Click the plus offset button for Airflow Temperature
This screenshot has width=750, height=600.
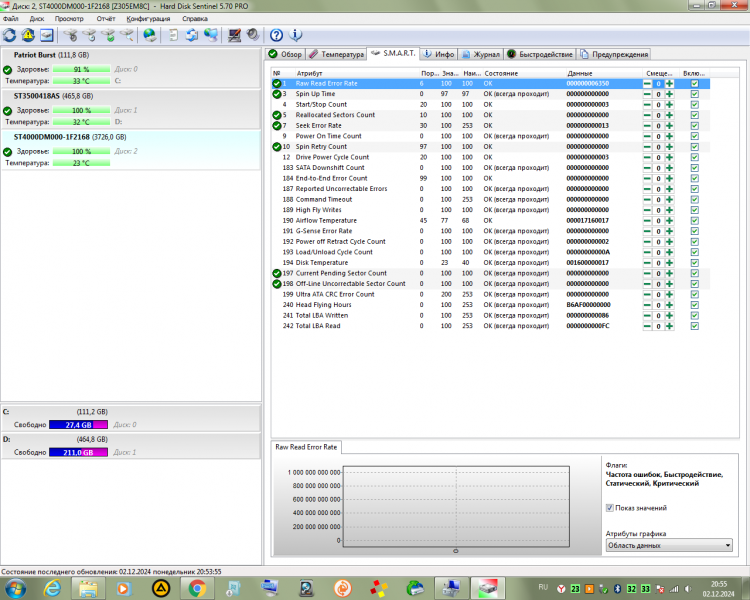click(669, 221)
